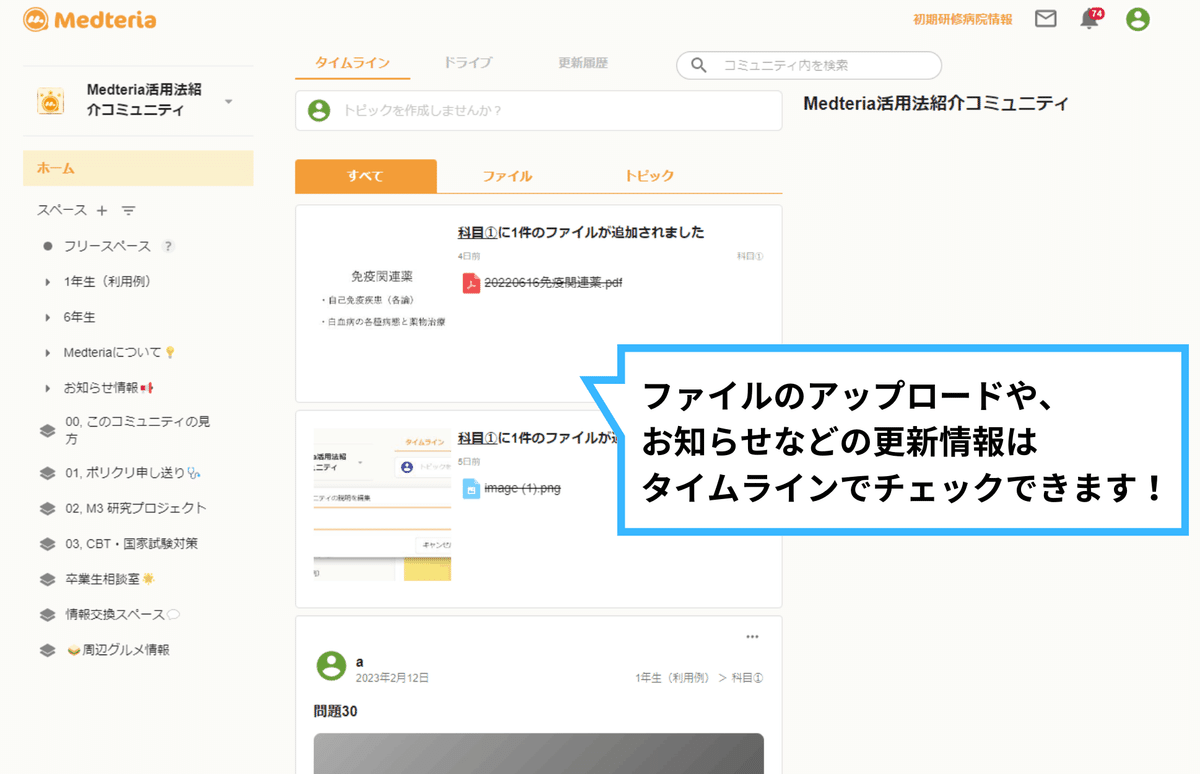
Task: Open the 周辺グルメ情報 space
Action: coord(117,650)
